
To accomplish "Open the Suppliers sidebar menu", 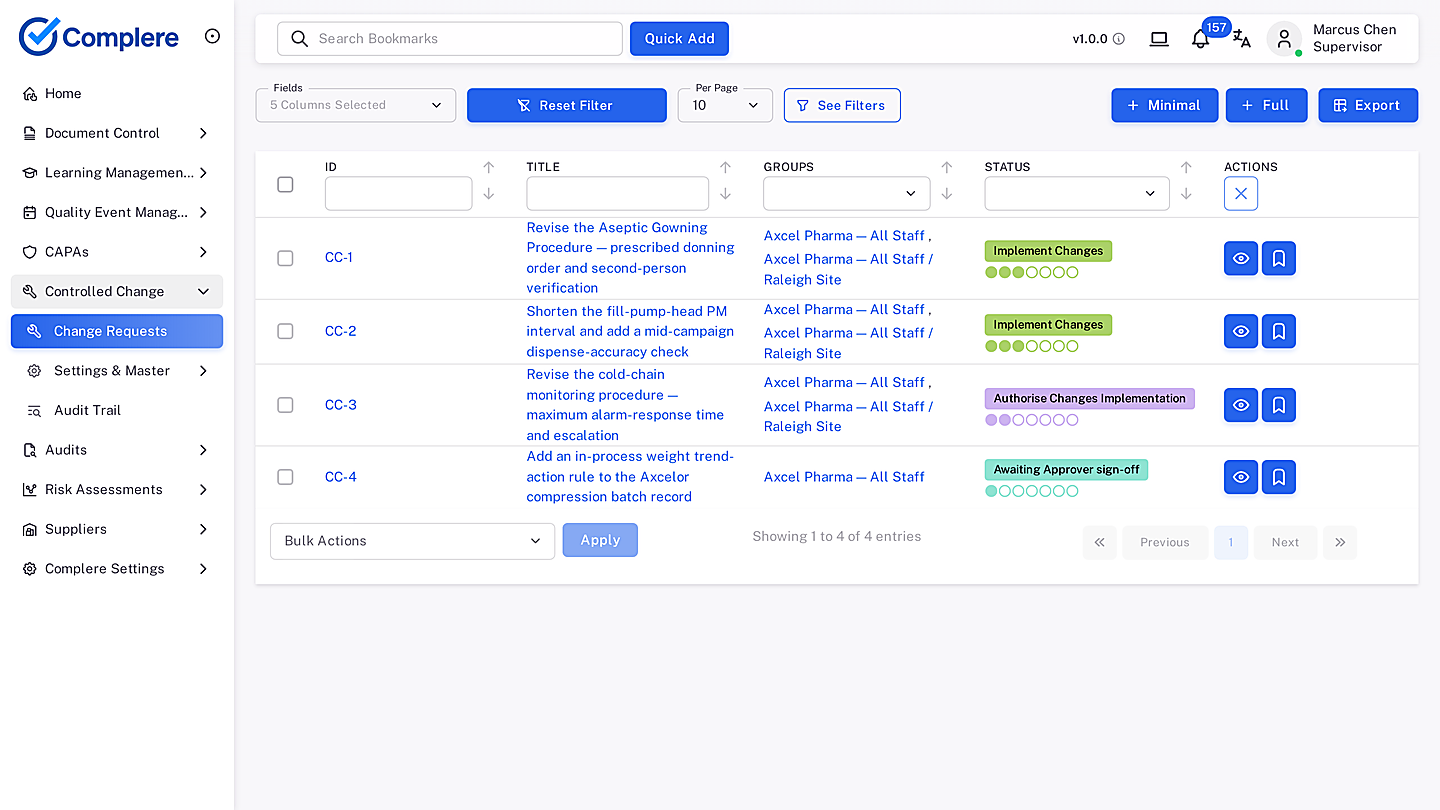I will (117, 529).
